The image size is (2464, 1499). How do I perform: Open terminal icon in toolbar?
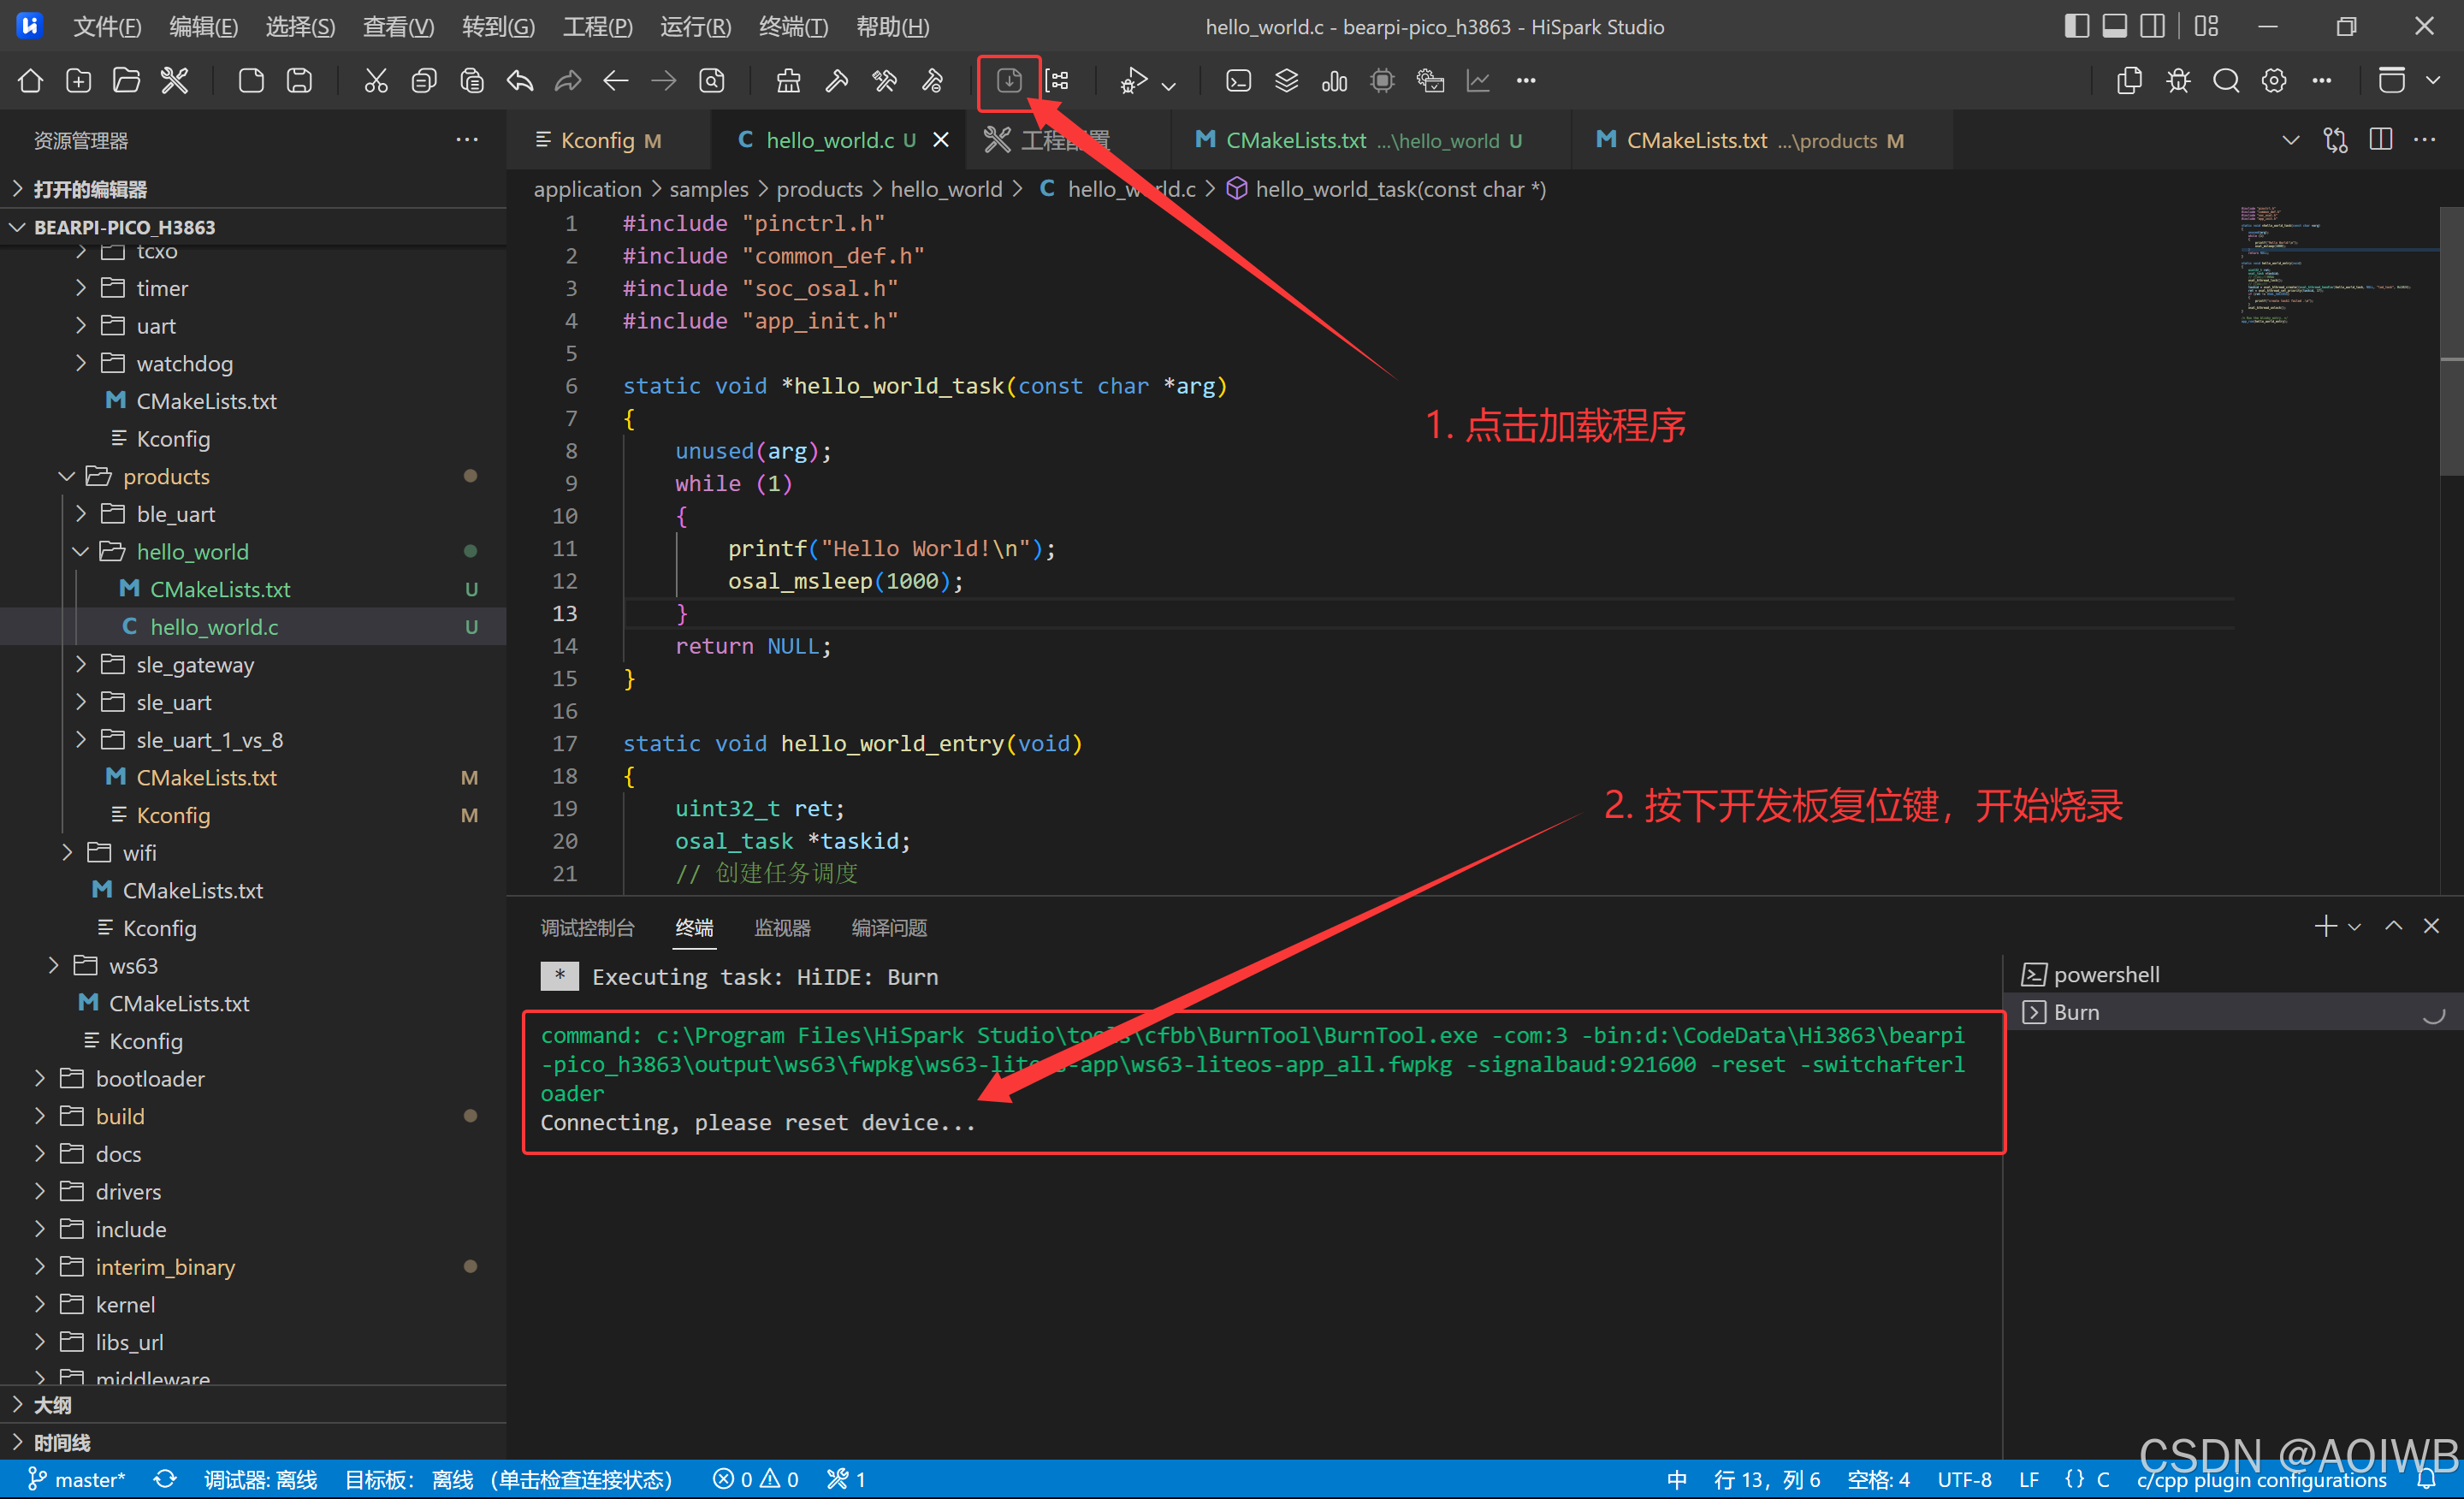coord(1238,81)
